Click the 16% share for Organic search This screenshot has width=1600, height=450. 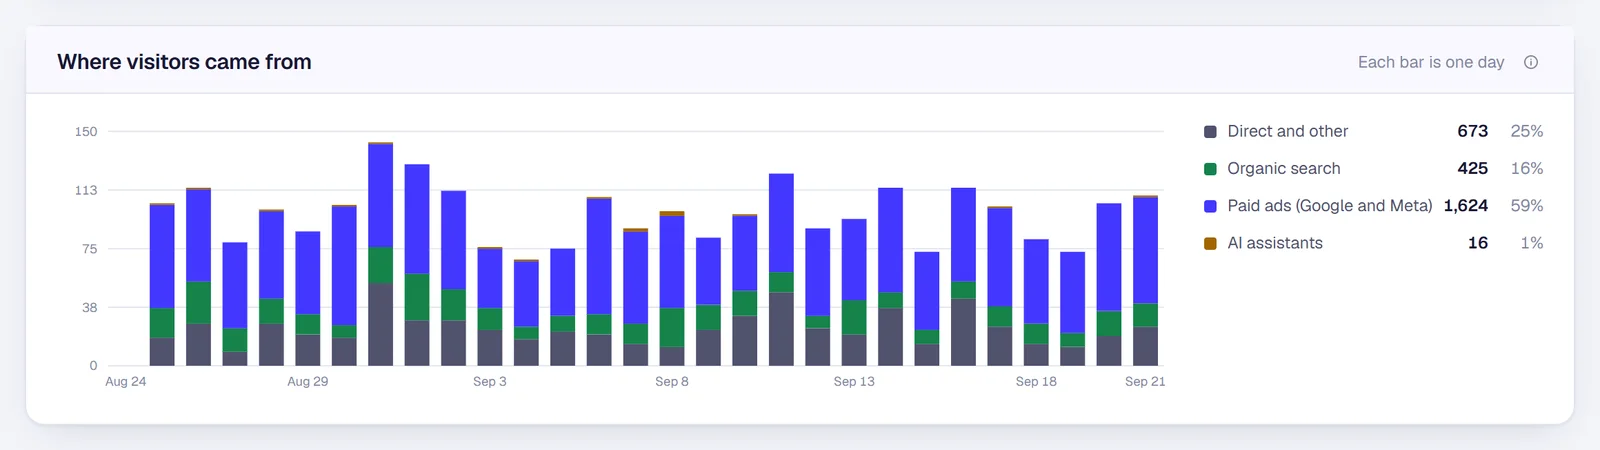click(x=1527, y=168)
